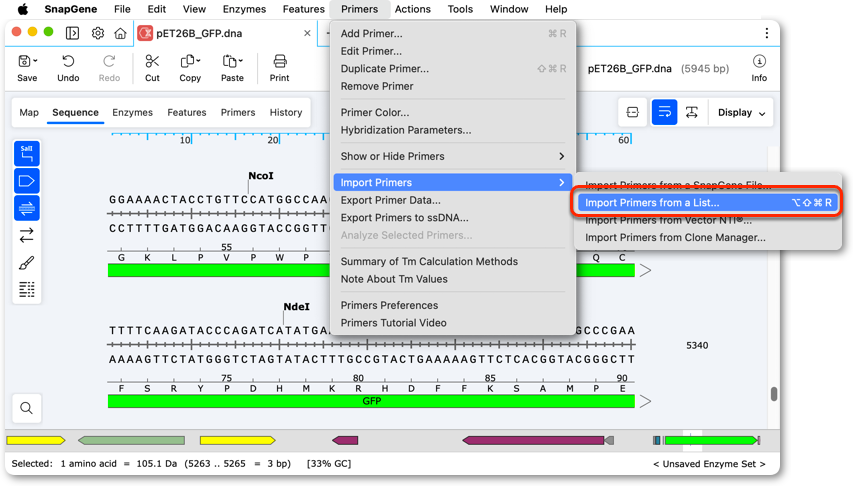Viewport: 853px width, 486px height.
Task: Click the GFP feature green bar
Action: click(x=371, y=401)
